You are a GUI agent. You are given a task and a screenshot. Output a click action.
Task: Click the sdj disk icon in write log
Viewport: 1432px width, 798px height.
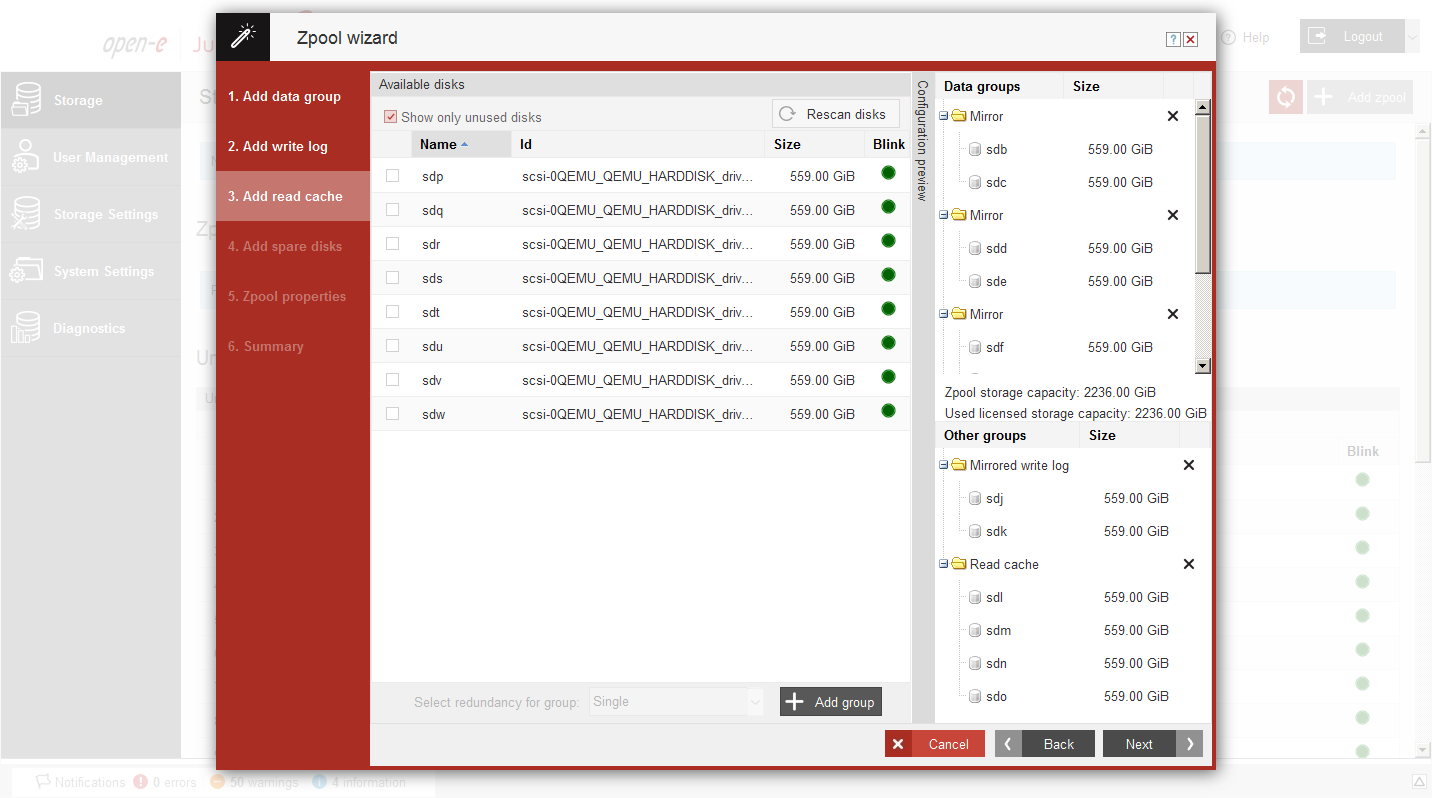(x=976, y=498)
